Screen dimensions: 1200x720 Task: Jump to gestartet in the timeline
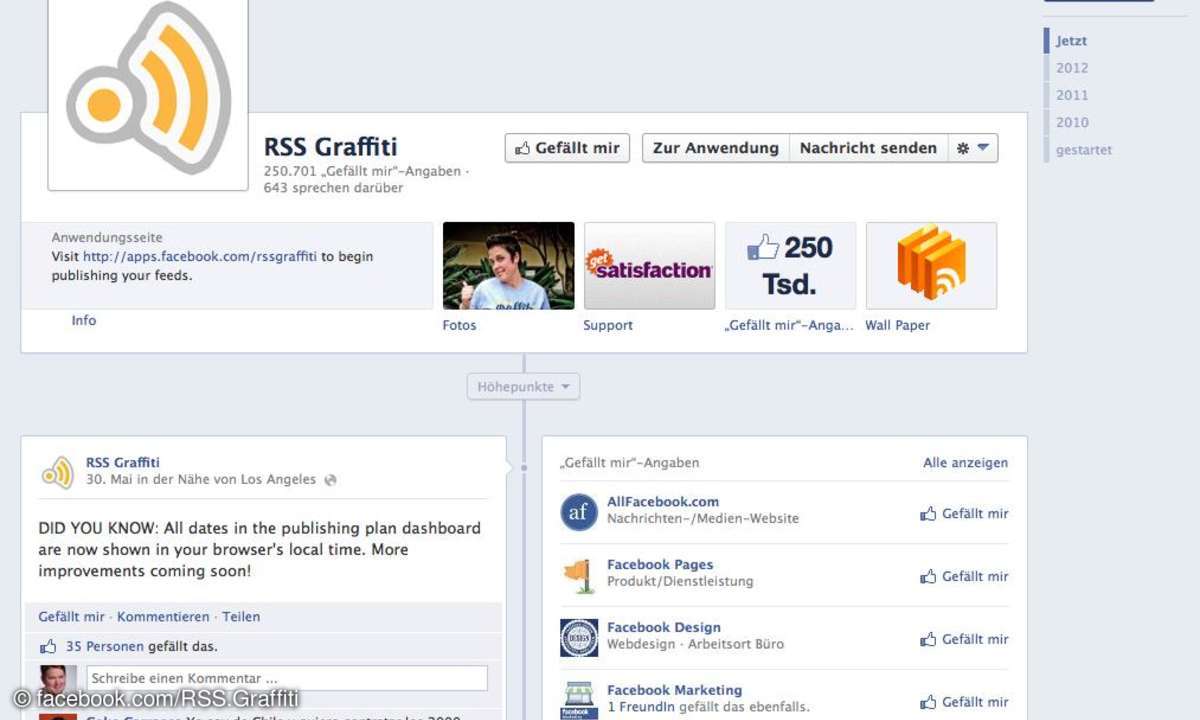tap(1084, 150)
